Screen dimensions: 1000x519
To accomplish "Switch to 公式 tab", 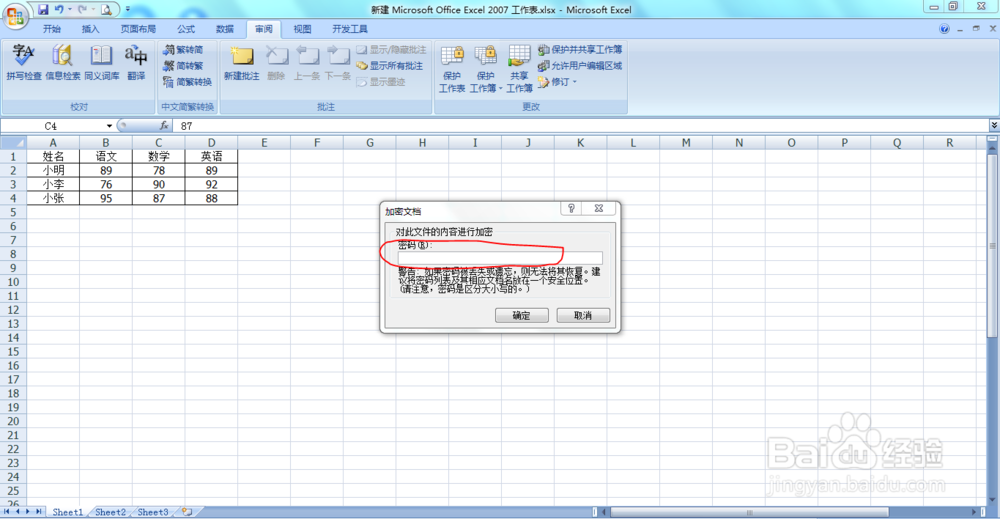I will 186,29.
